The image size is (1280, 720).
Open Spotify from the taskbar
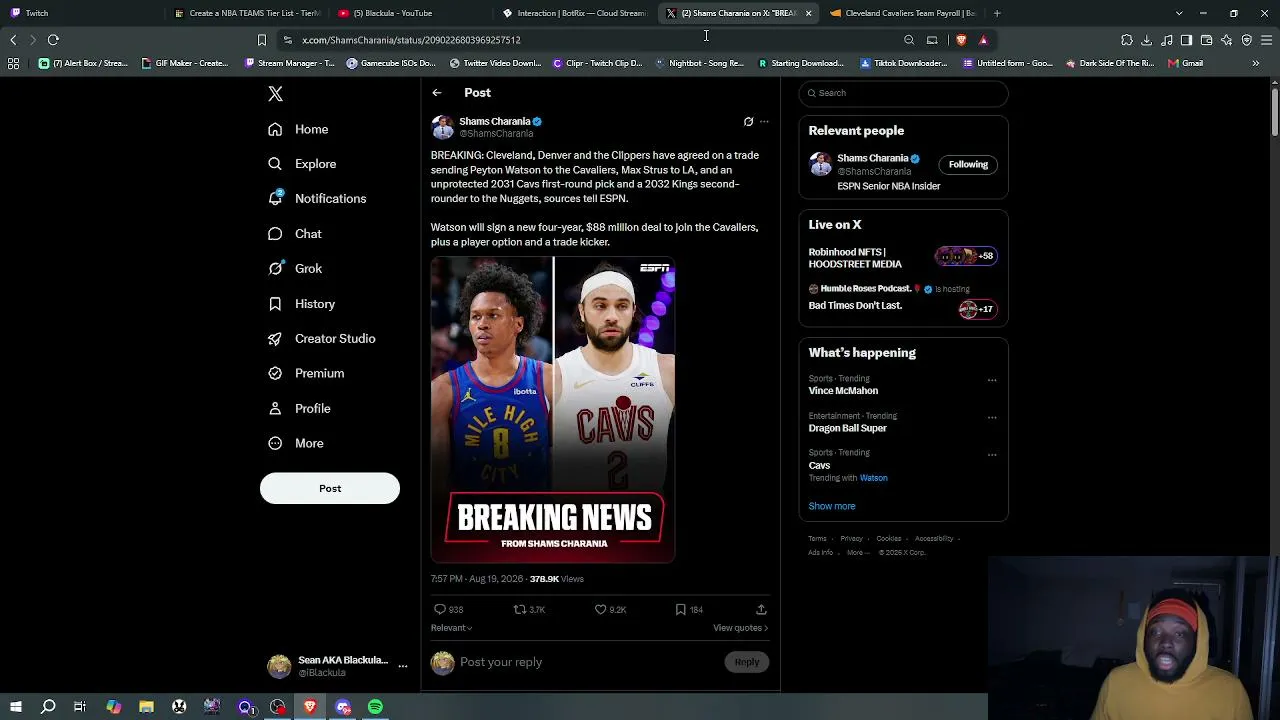pos(375,707)
